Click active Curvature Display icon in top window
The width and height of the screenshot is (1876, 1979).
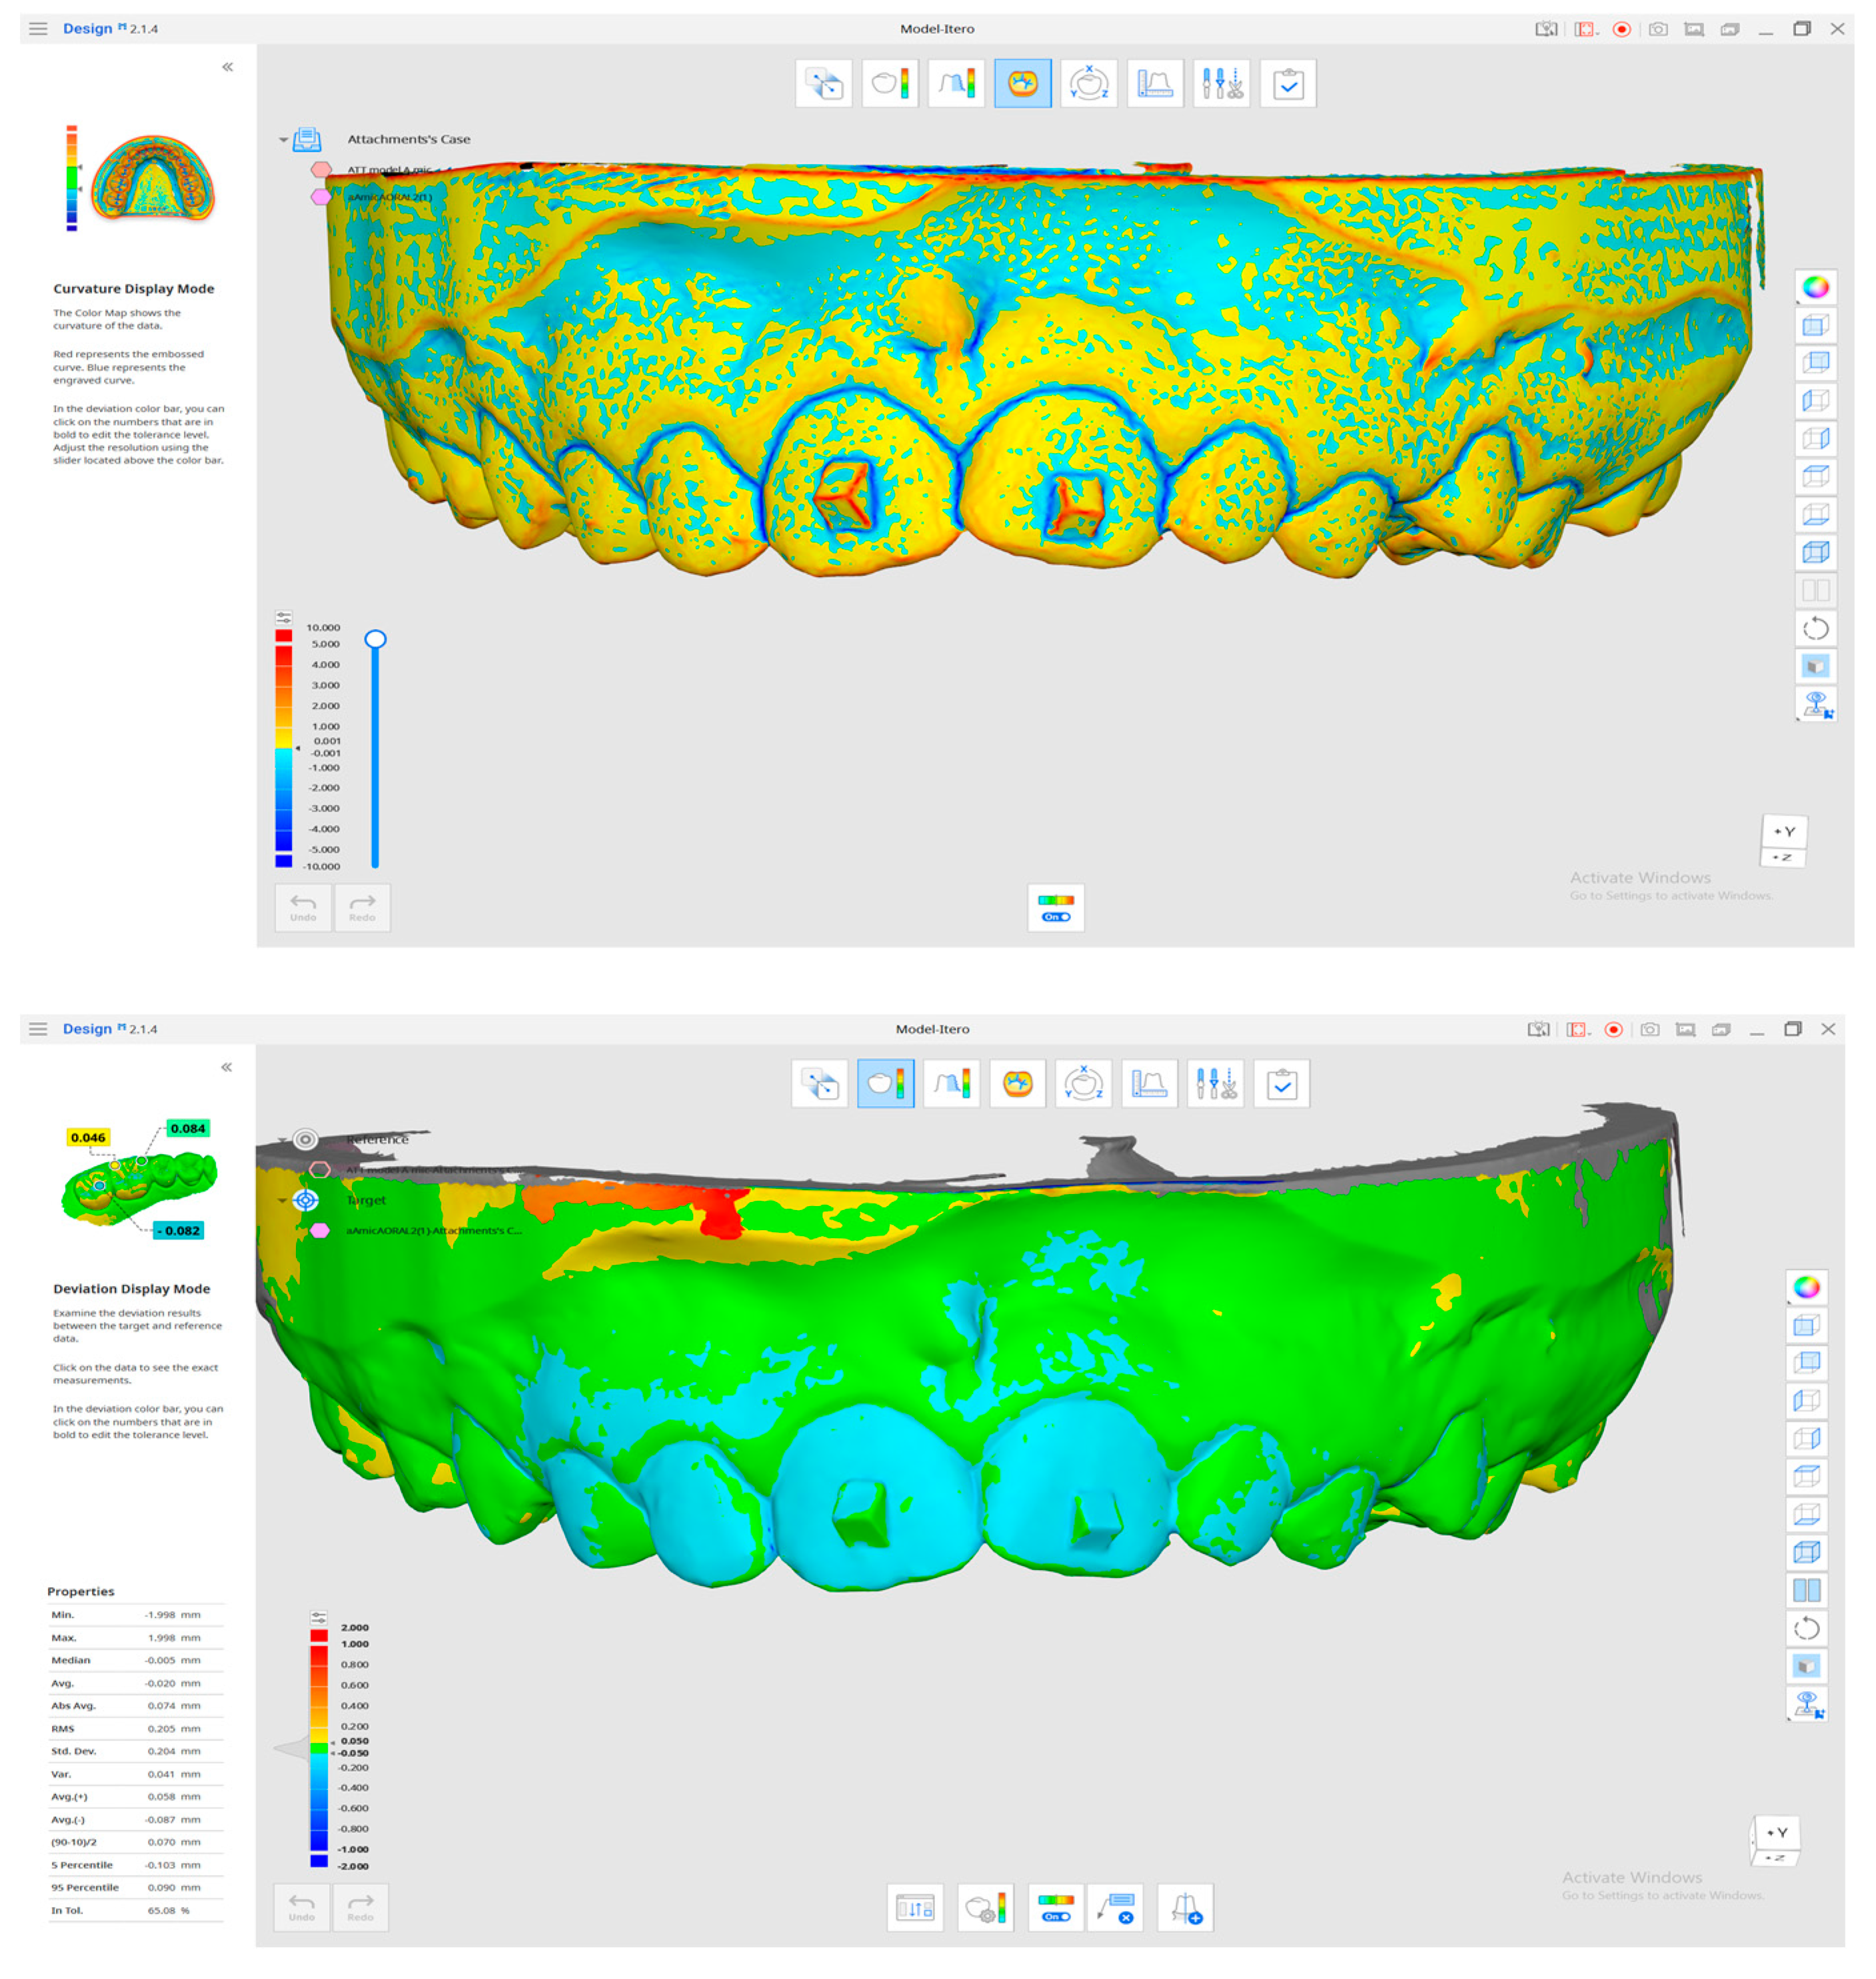point(1022,83)
